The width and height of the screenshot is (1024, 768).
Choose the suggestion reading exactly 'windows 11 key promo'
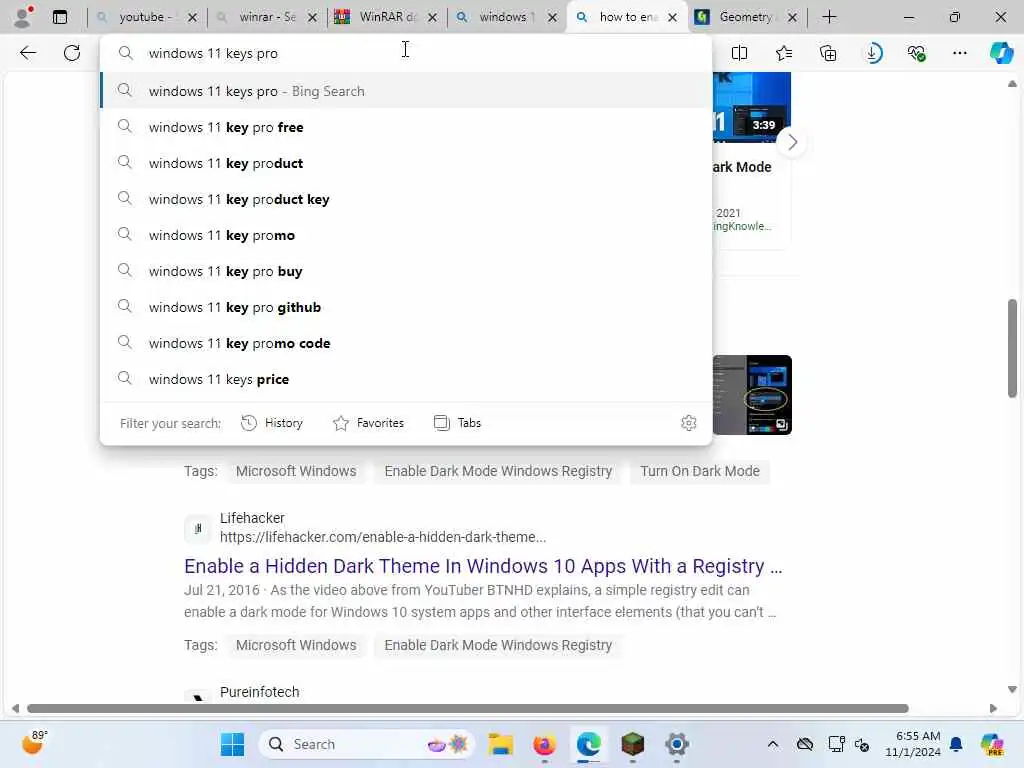tap(406, 235)
